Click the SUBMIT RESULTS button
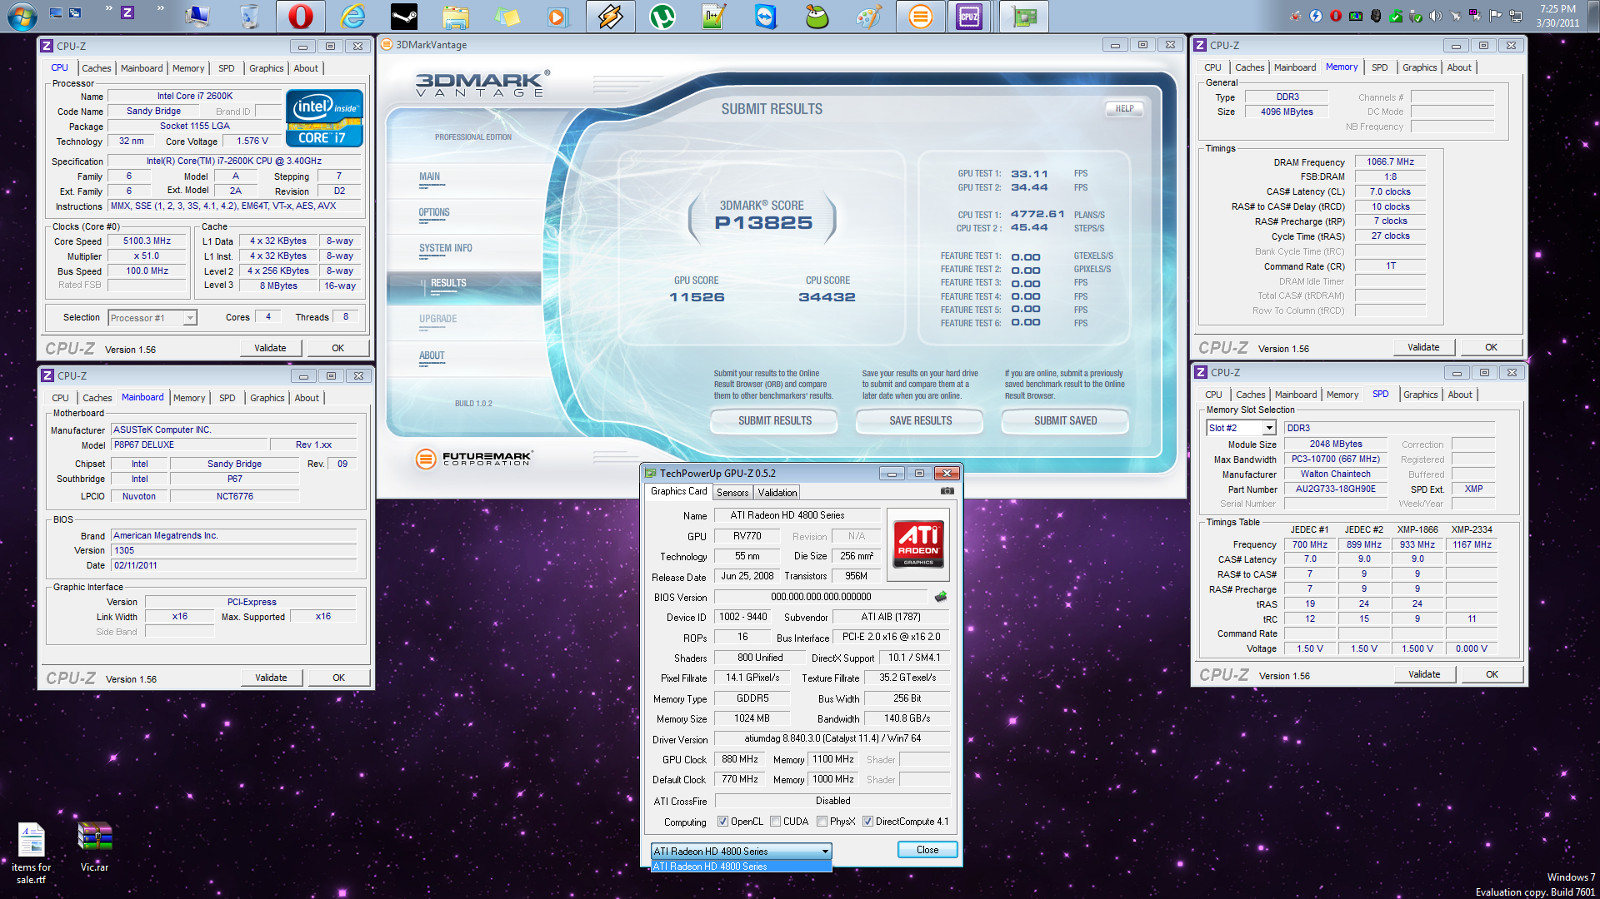 [775, 421]
